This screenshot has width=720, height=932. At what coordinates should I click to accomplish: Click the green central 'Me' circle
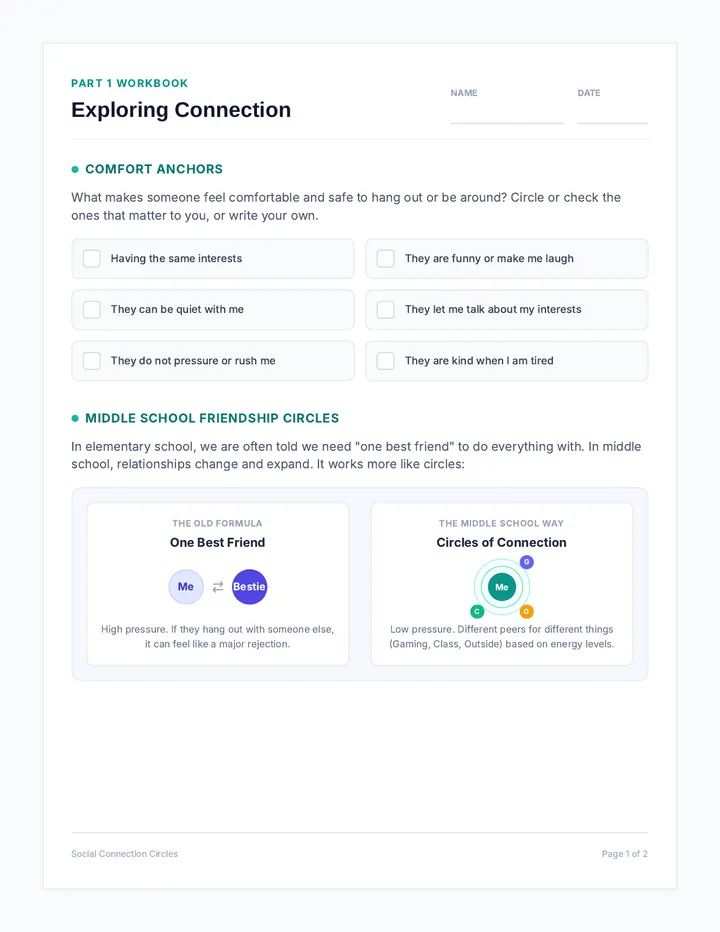502,587
